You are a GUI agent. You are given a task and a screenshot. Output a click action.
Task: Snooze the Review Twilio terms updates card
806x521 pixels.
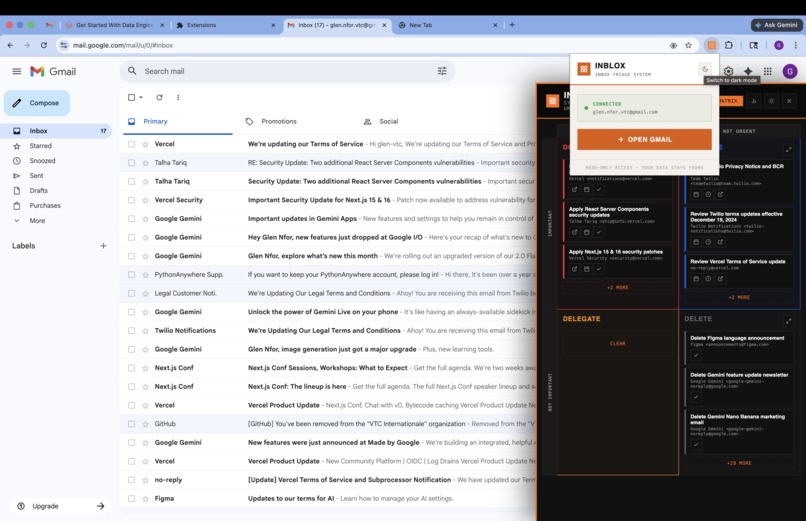(708, 242)
